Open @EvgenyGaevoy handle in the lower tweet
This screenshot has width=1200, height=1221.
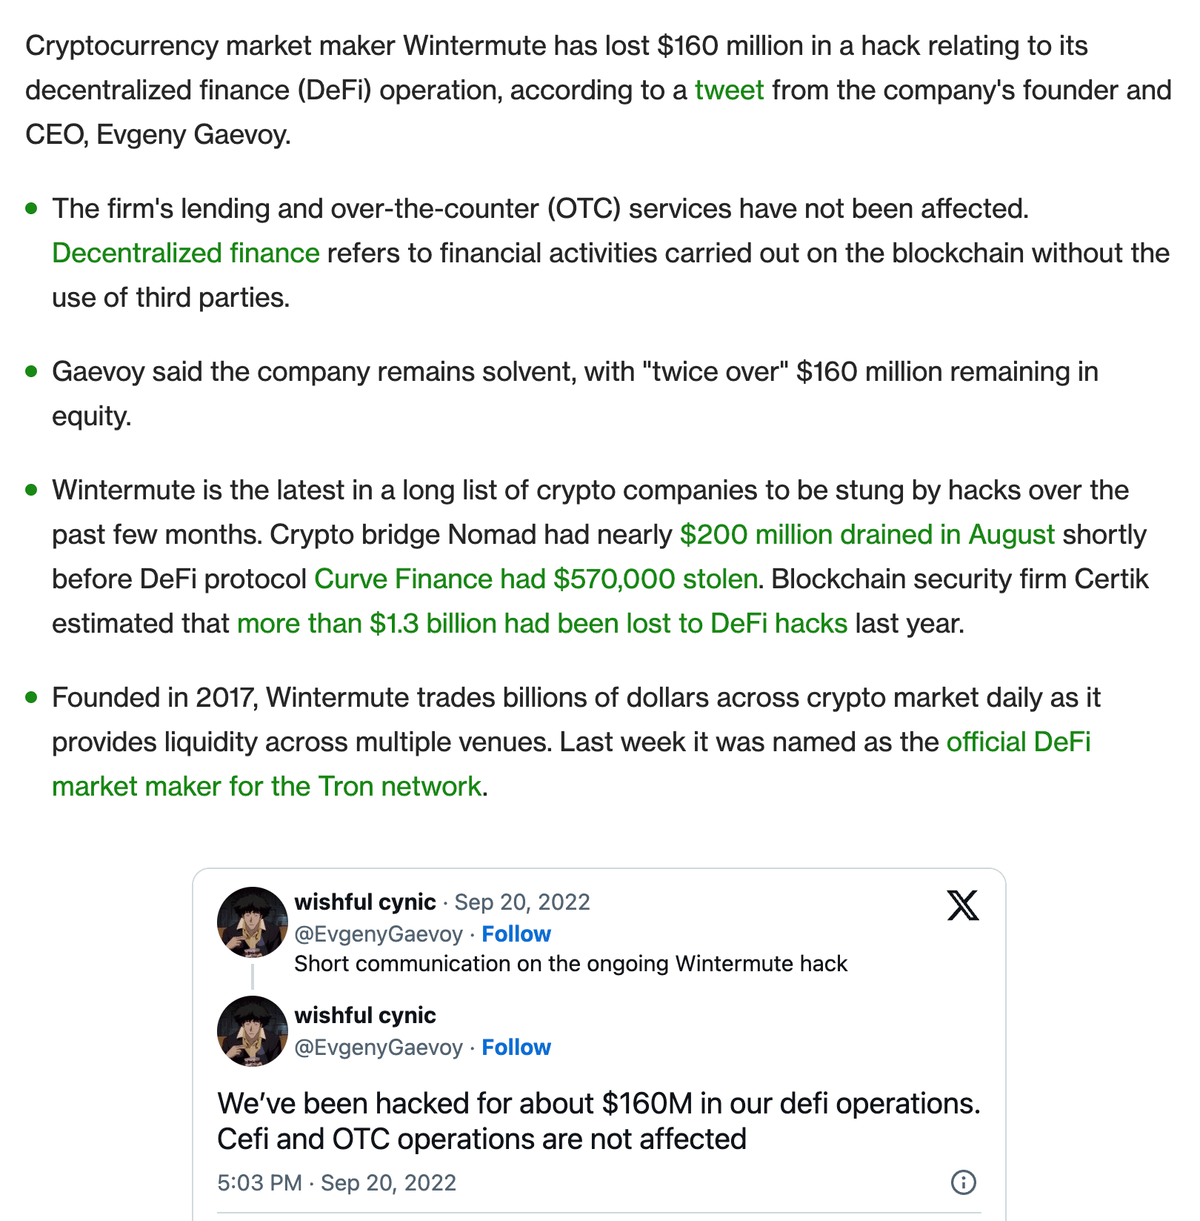pos(379,1047)
